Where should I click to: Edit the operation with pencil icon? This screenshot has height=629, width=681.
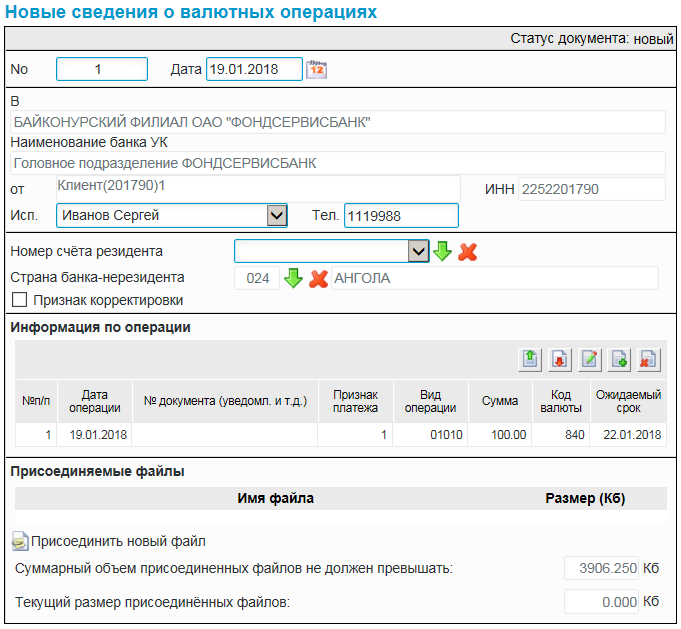[590, 359]
